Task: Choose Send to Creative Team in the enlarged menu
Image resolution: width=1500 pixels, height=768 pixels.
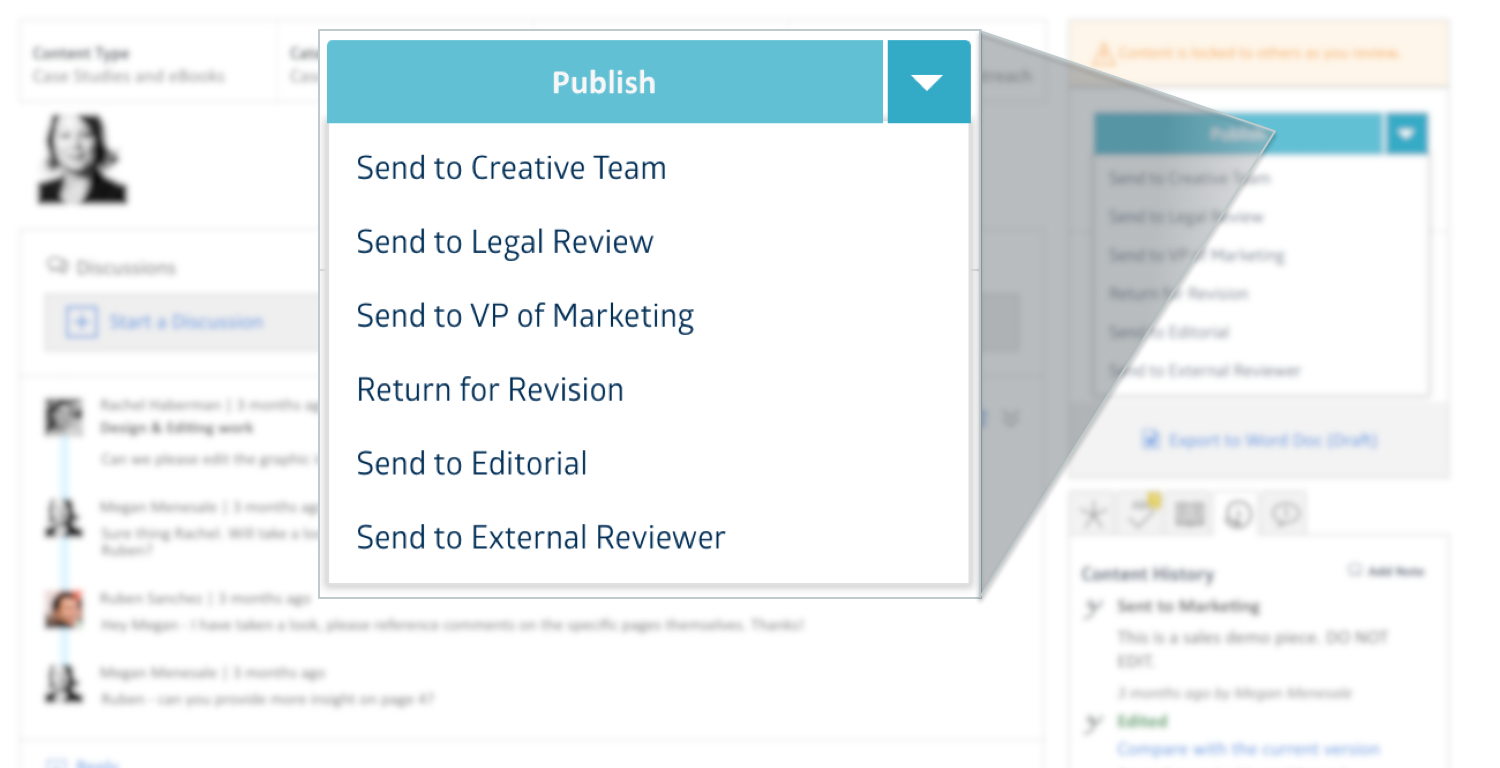Action: point(511,168)
